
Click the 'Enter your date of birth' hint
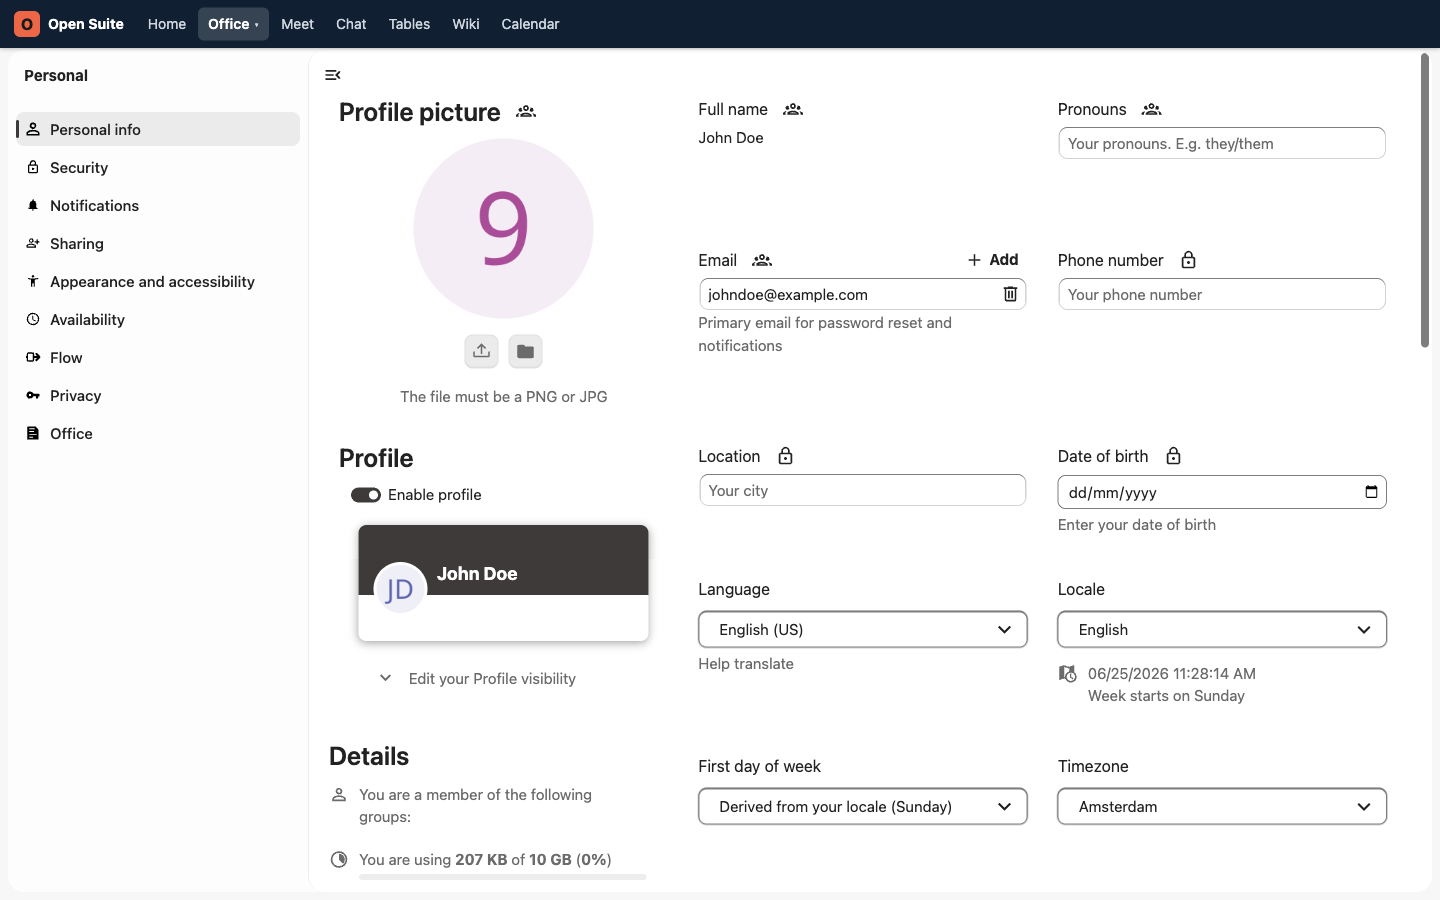1137,525
